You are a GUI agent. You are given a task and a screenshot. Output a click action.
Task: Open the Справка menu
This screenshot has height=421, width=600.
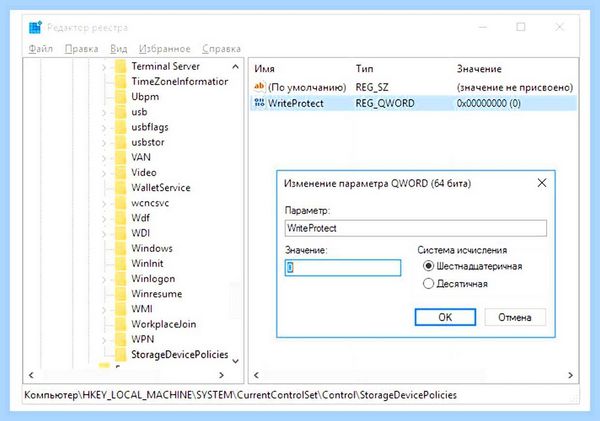pos(222,49)
